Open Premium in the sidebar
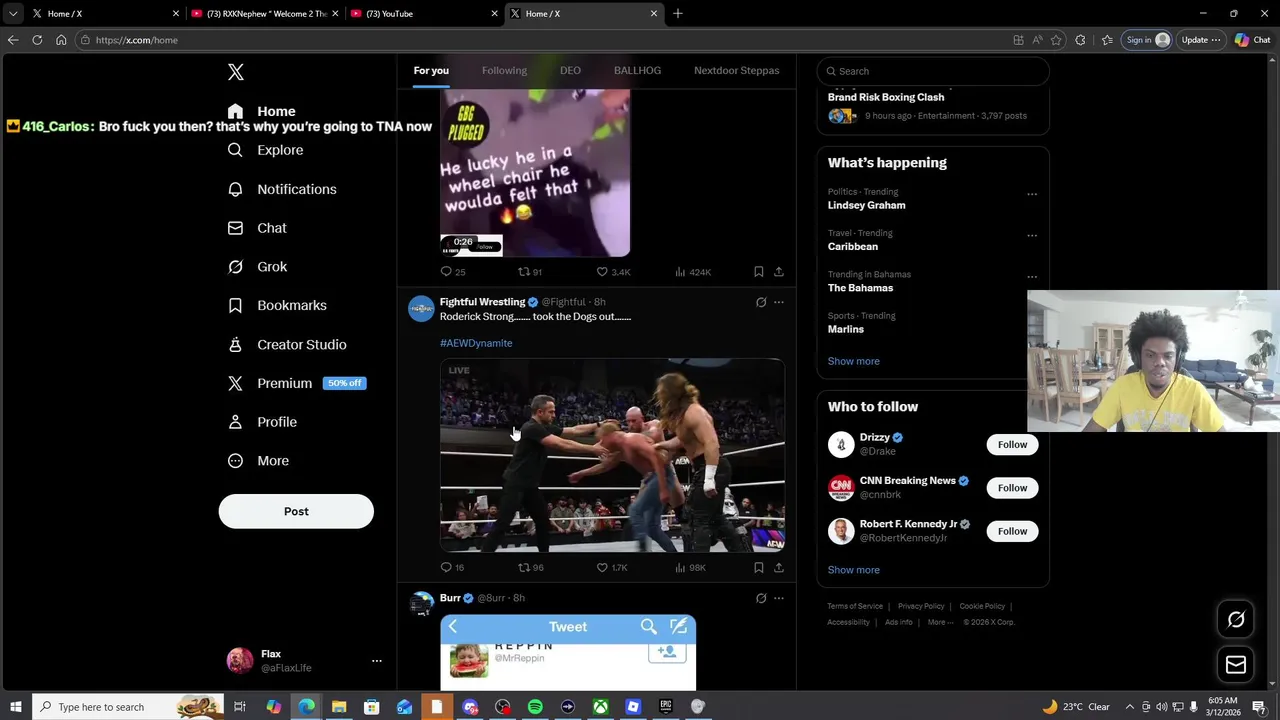 pyautogui.click(x=296, y=383)
